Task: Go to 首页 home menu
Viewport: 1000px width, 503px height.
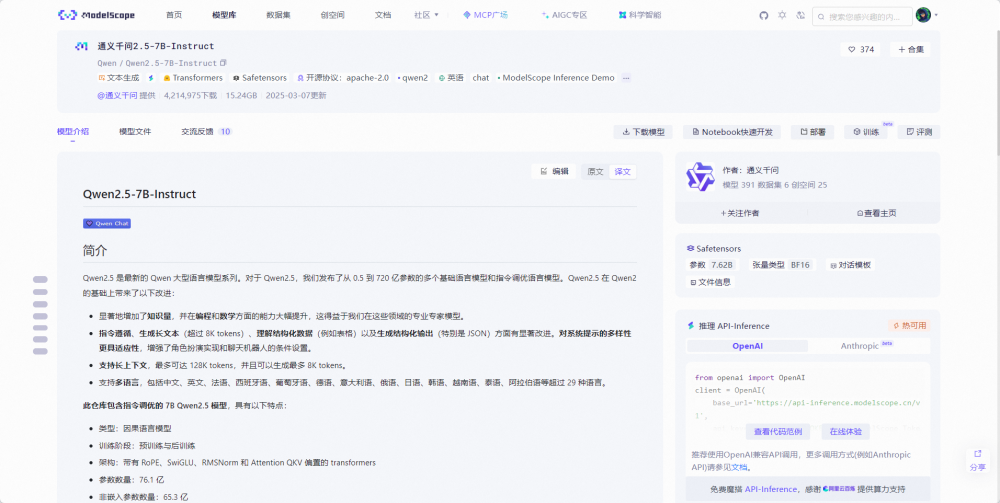Action: [173, 15]
